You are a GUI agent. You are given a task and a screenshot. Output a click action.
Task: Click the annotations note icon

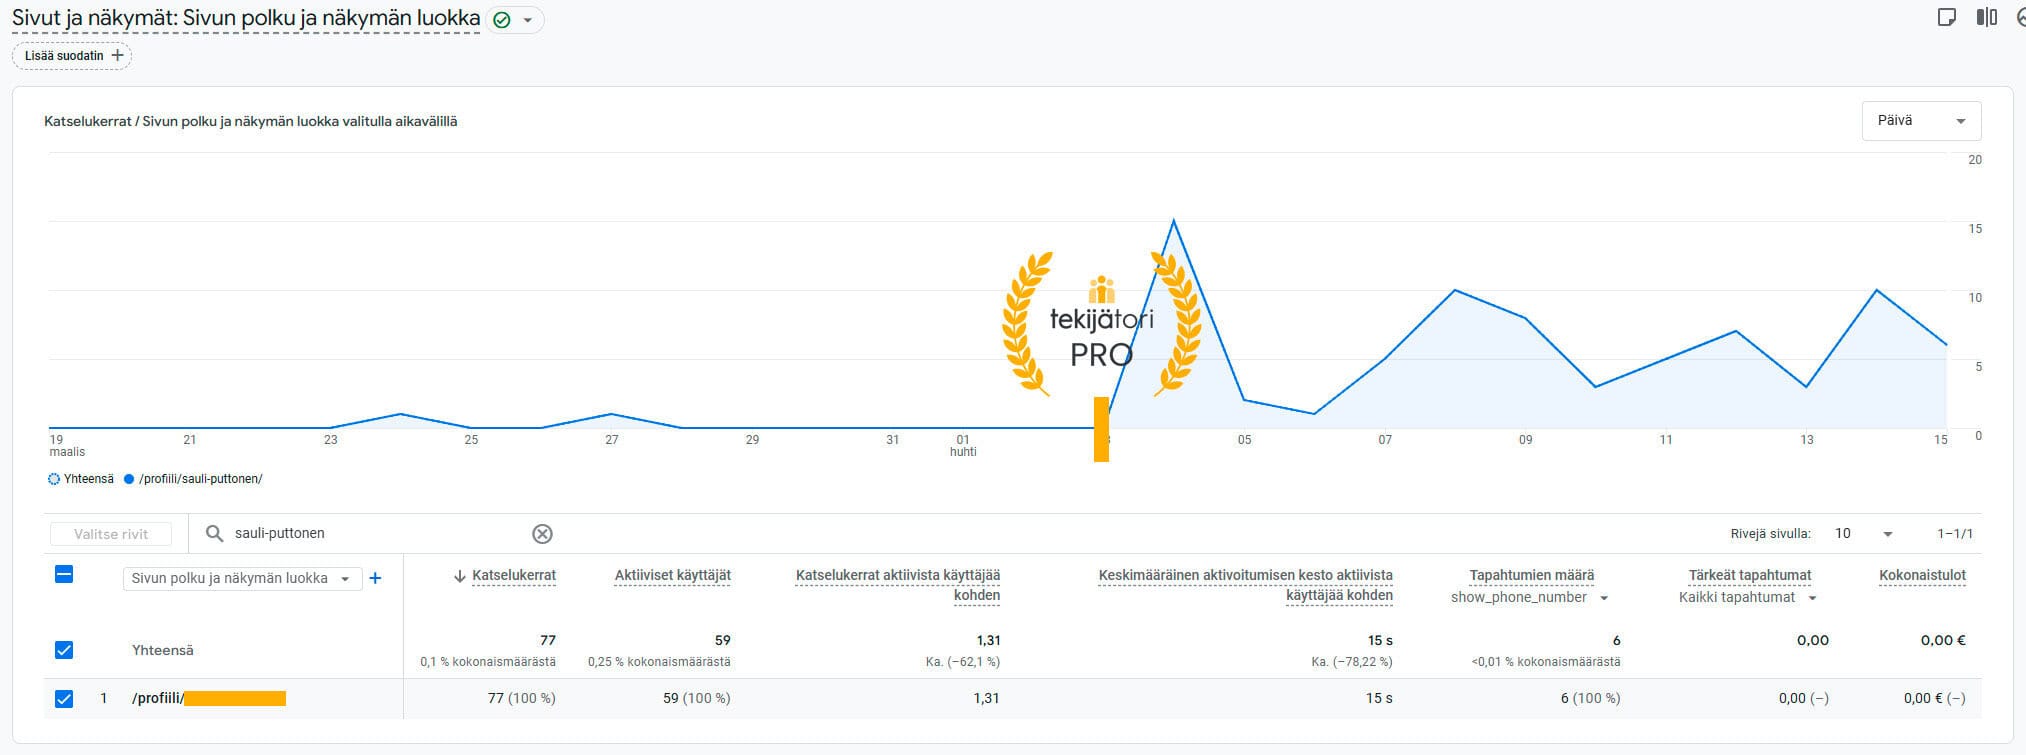tap(1946, 18)
